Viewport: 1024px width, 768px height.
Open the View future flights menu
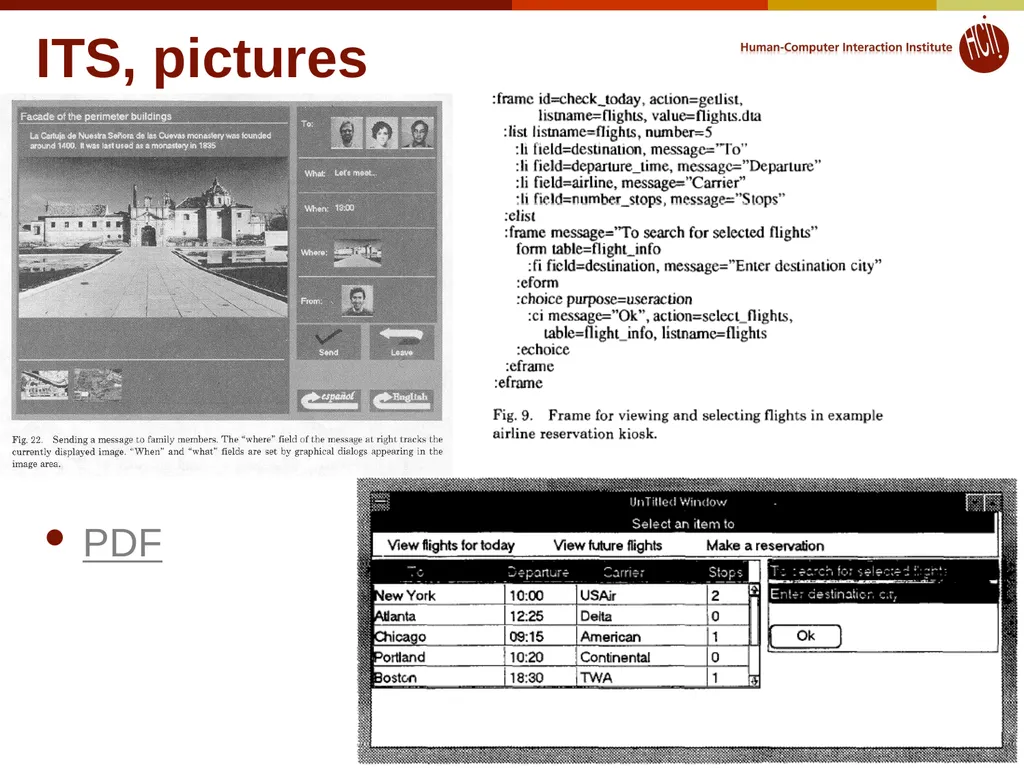click(x=607, y=545)
